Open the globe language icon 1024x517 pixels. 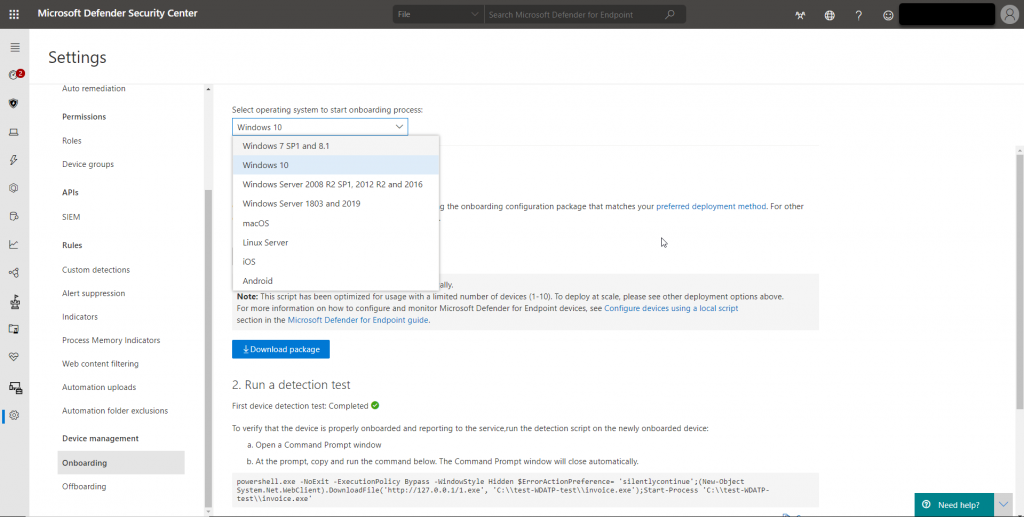(829, 15)
